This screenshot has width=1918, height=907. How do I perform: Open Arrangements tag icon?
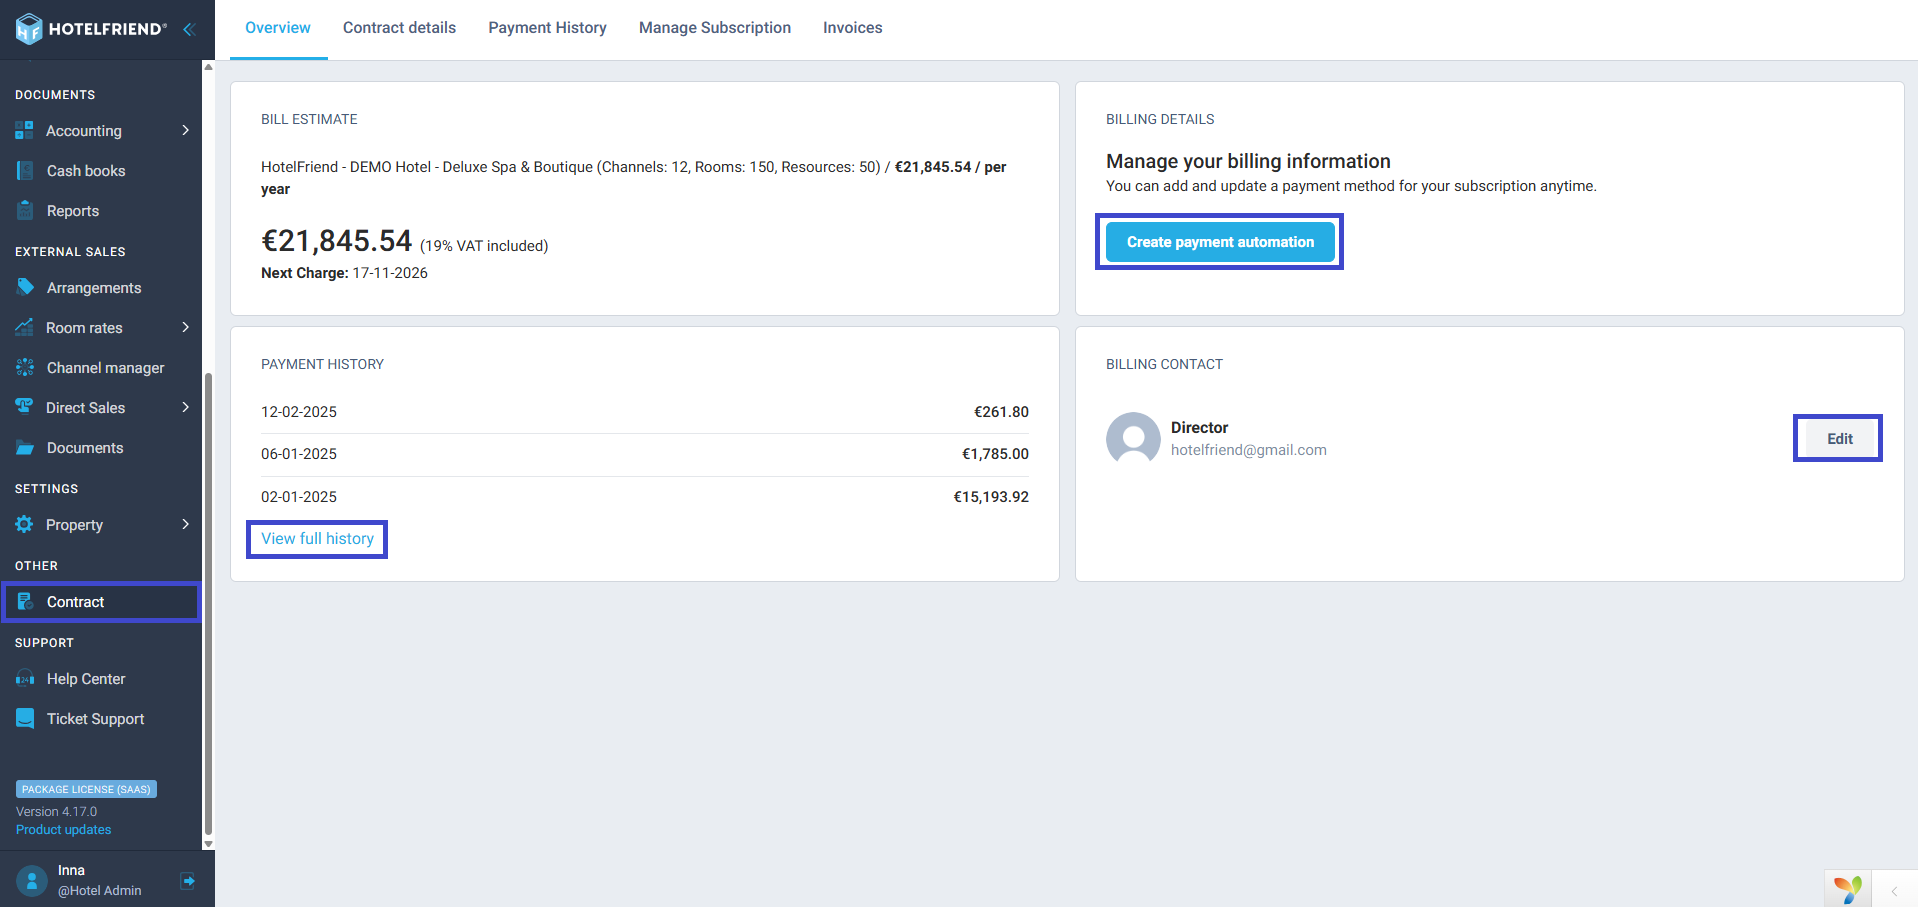pyautogui.click(x=25, y=287)
